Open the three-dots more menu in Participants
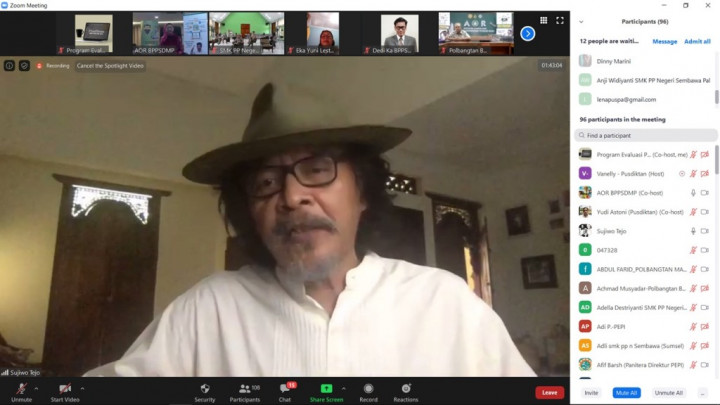 pos(703,393)
